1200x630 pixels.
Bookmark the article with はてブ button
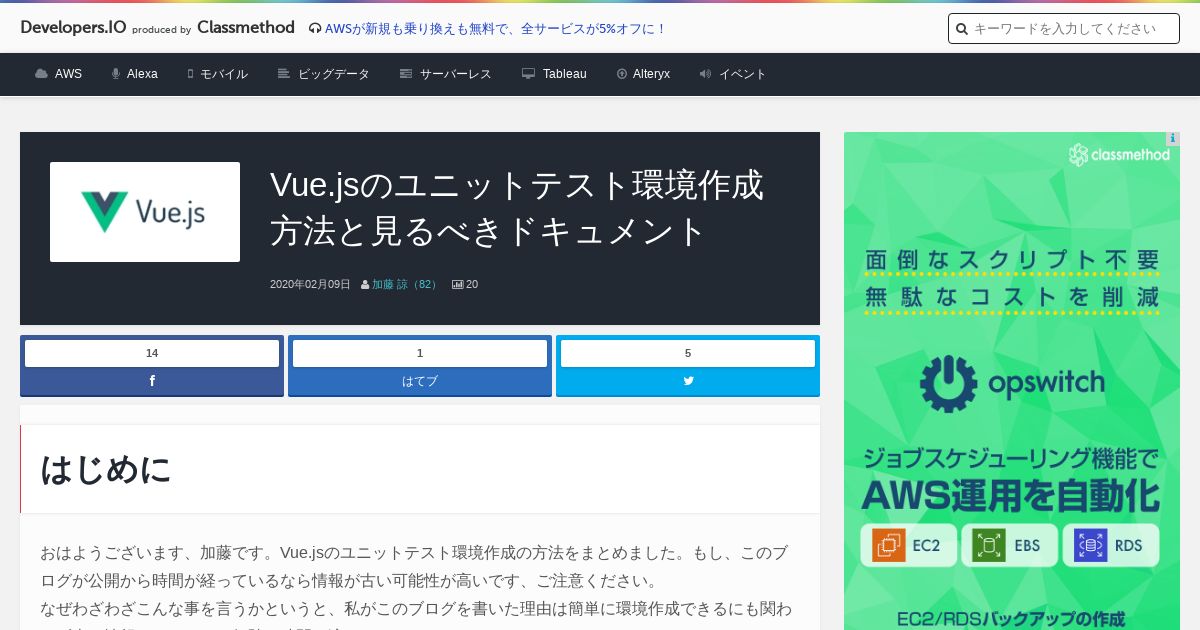pyautogui.click(x=420, y=381)
